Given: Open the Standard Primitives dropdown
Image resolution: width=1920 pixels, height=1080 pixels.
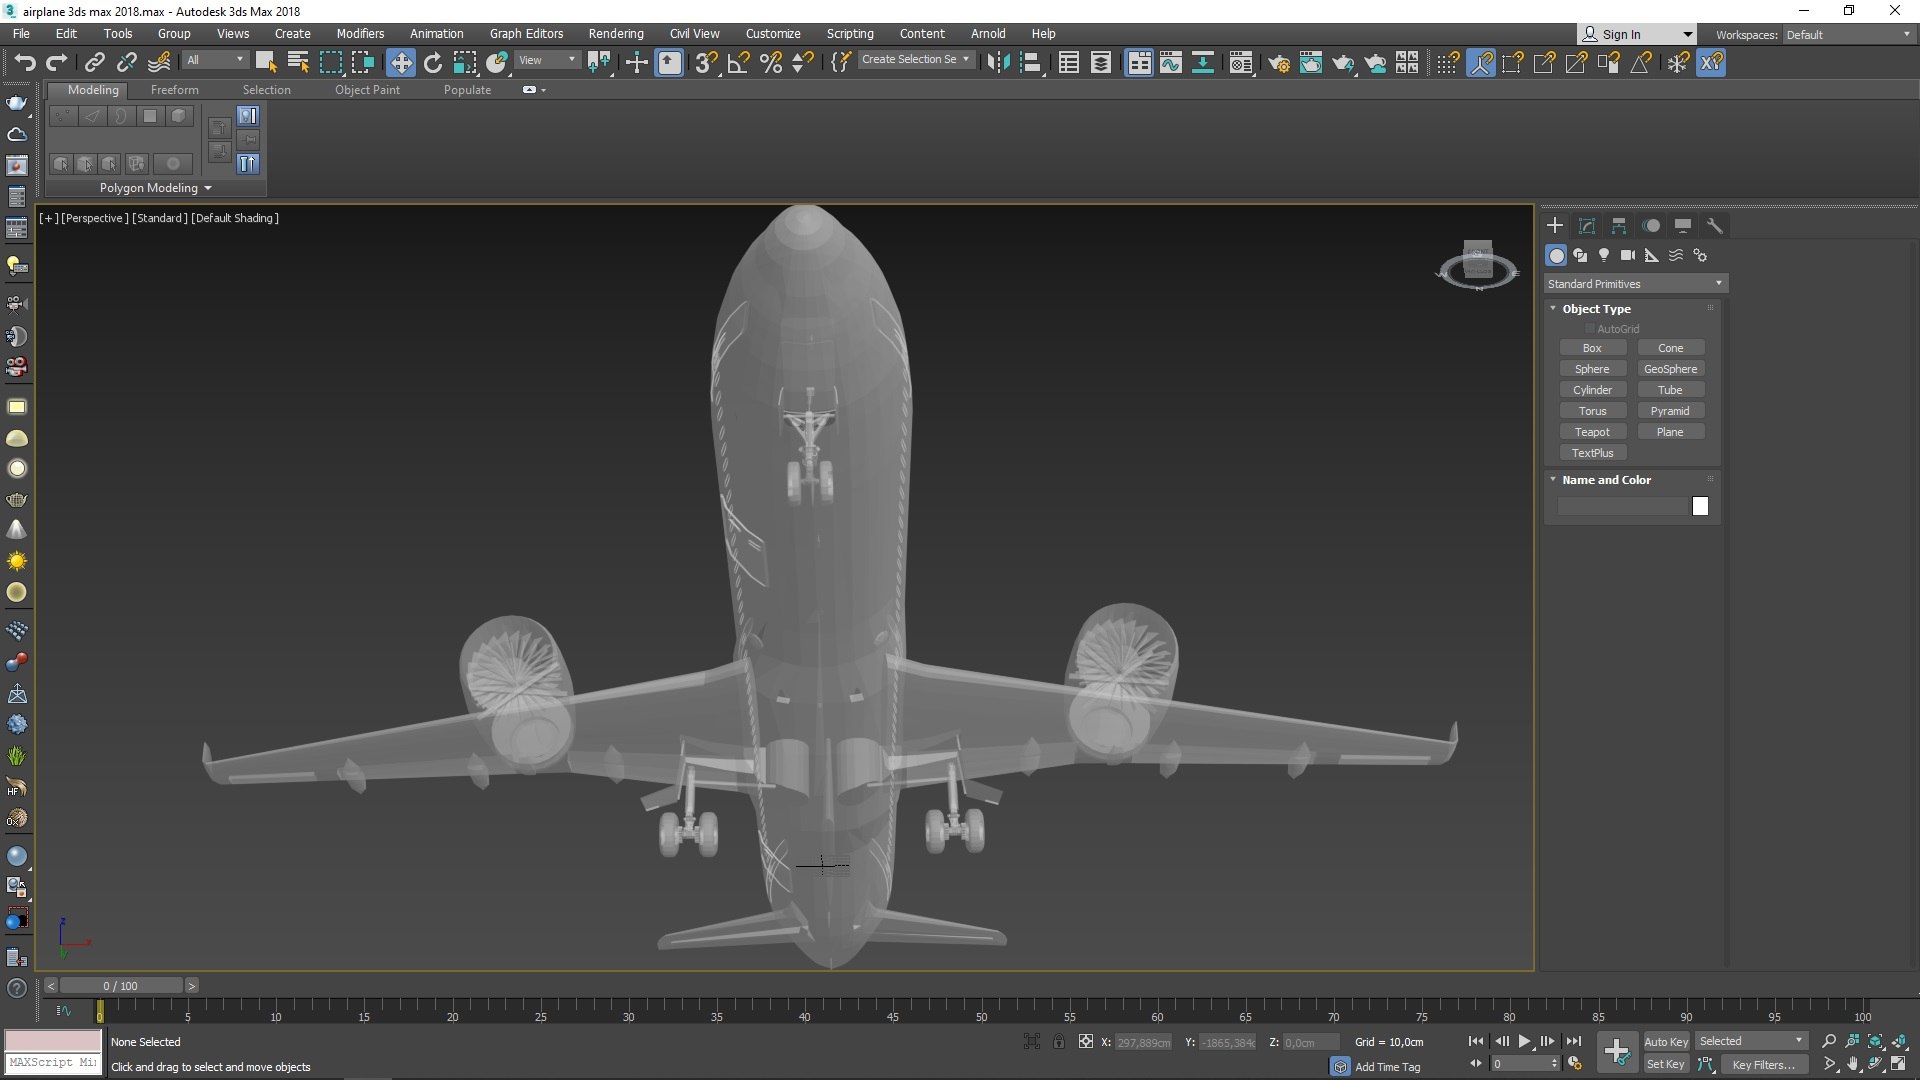Looking at the screenshot, I should click(x=1634, y=284).
